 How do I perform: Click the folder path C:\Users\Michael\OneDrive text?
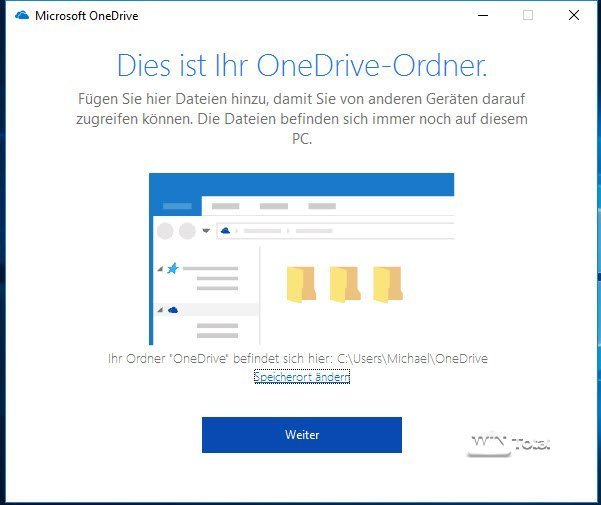[x=412, y=359]
